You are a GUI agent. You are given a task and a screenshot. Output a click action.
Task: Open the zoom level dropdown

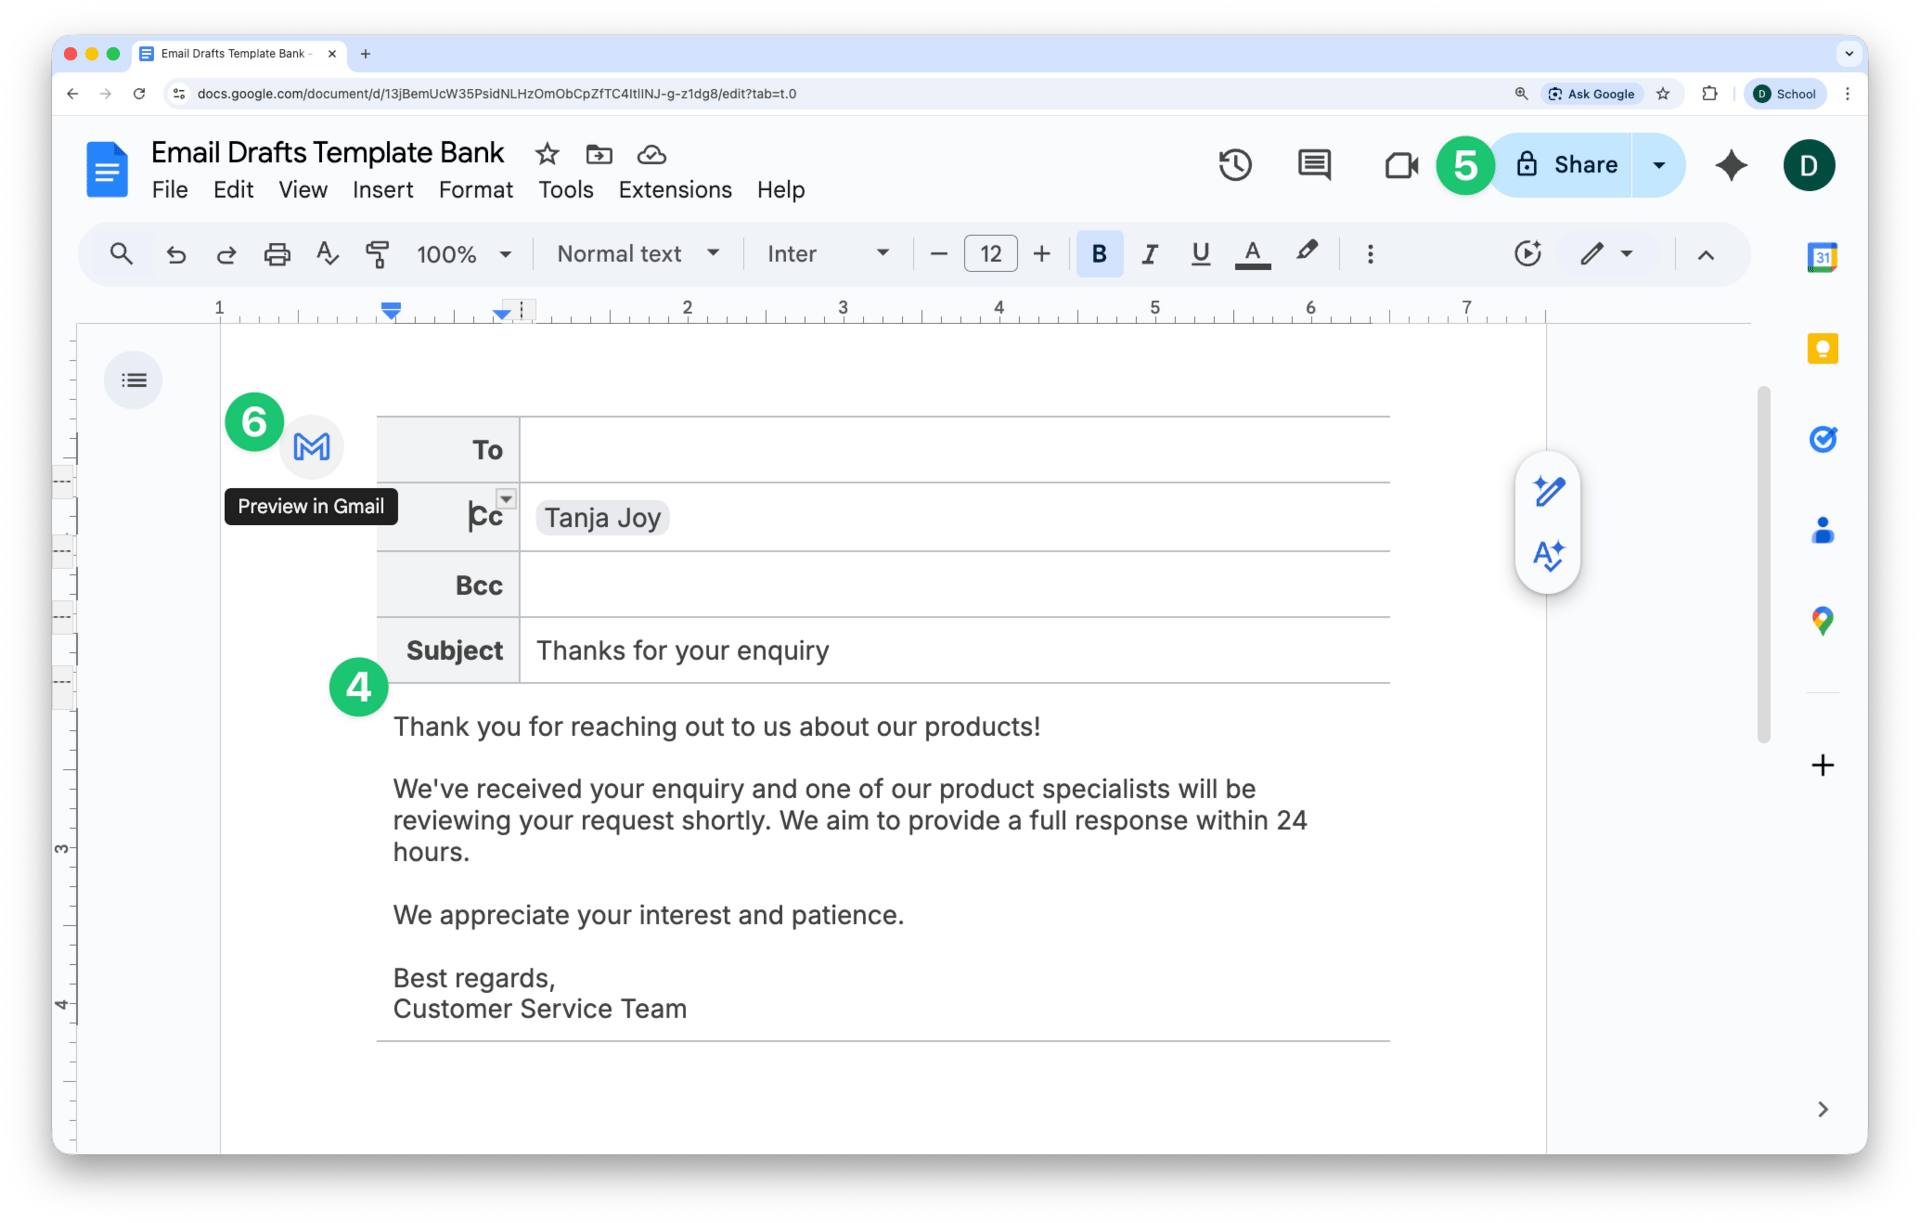pyautogui.click(x=464, y=254)
